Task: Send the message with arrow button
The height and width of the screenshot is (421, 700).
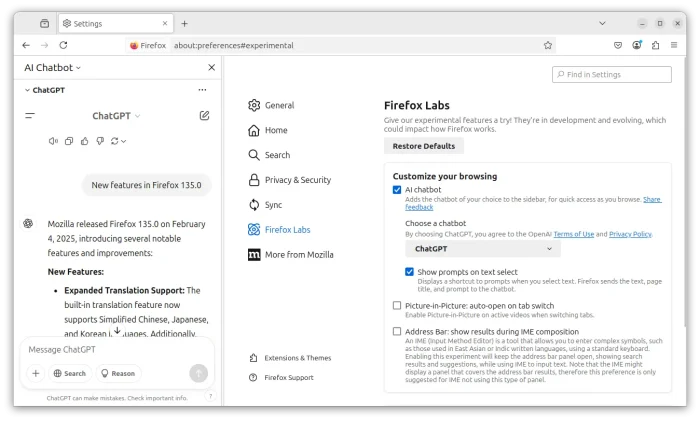Action: (x=199, y=373)
